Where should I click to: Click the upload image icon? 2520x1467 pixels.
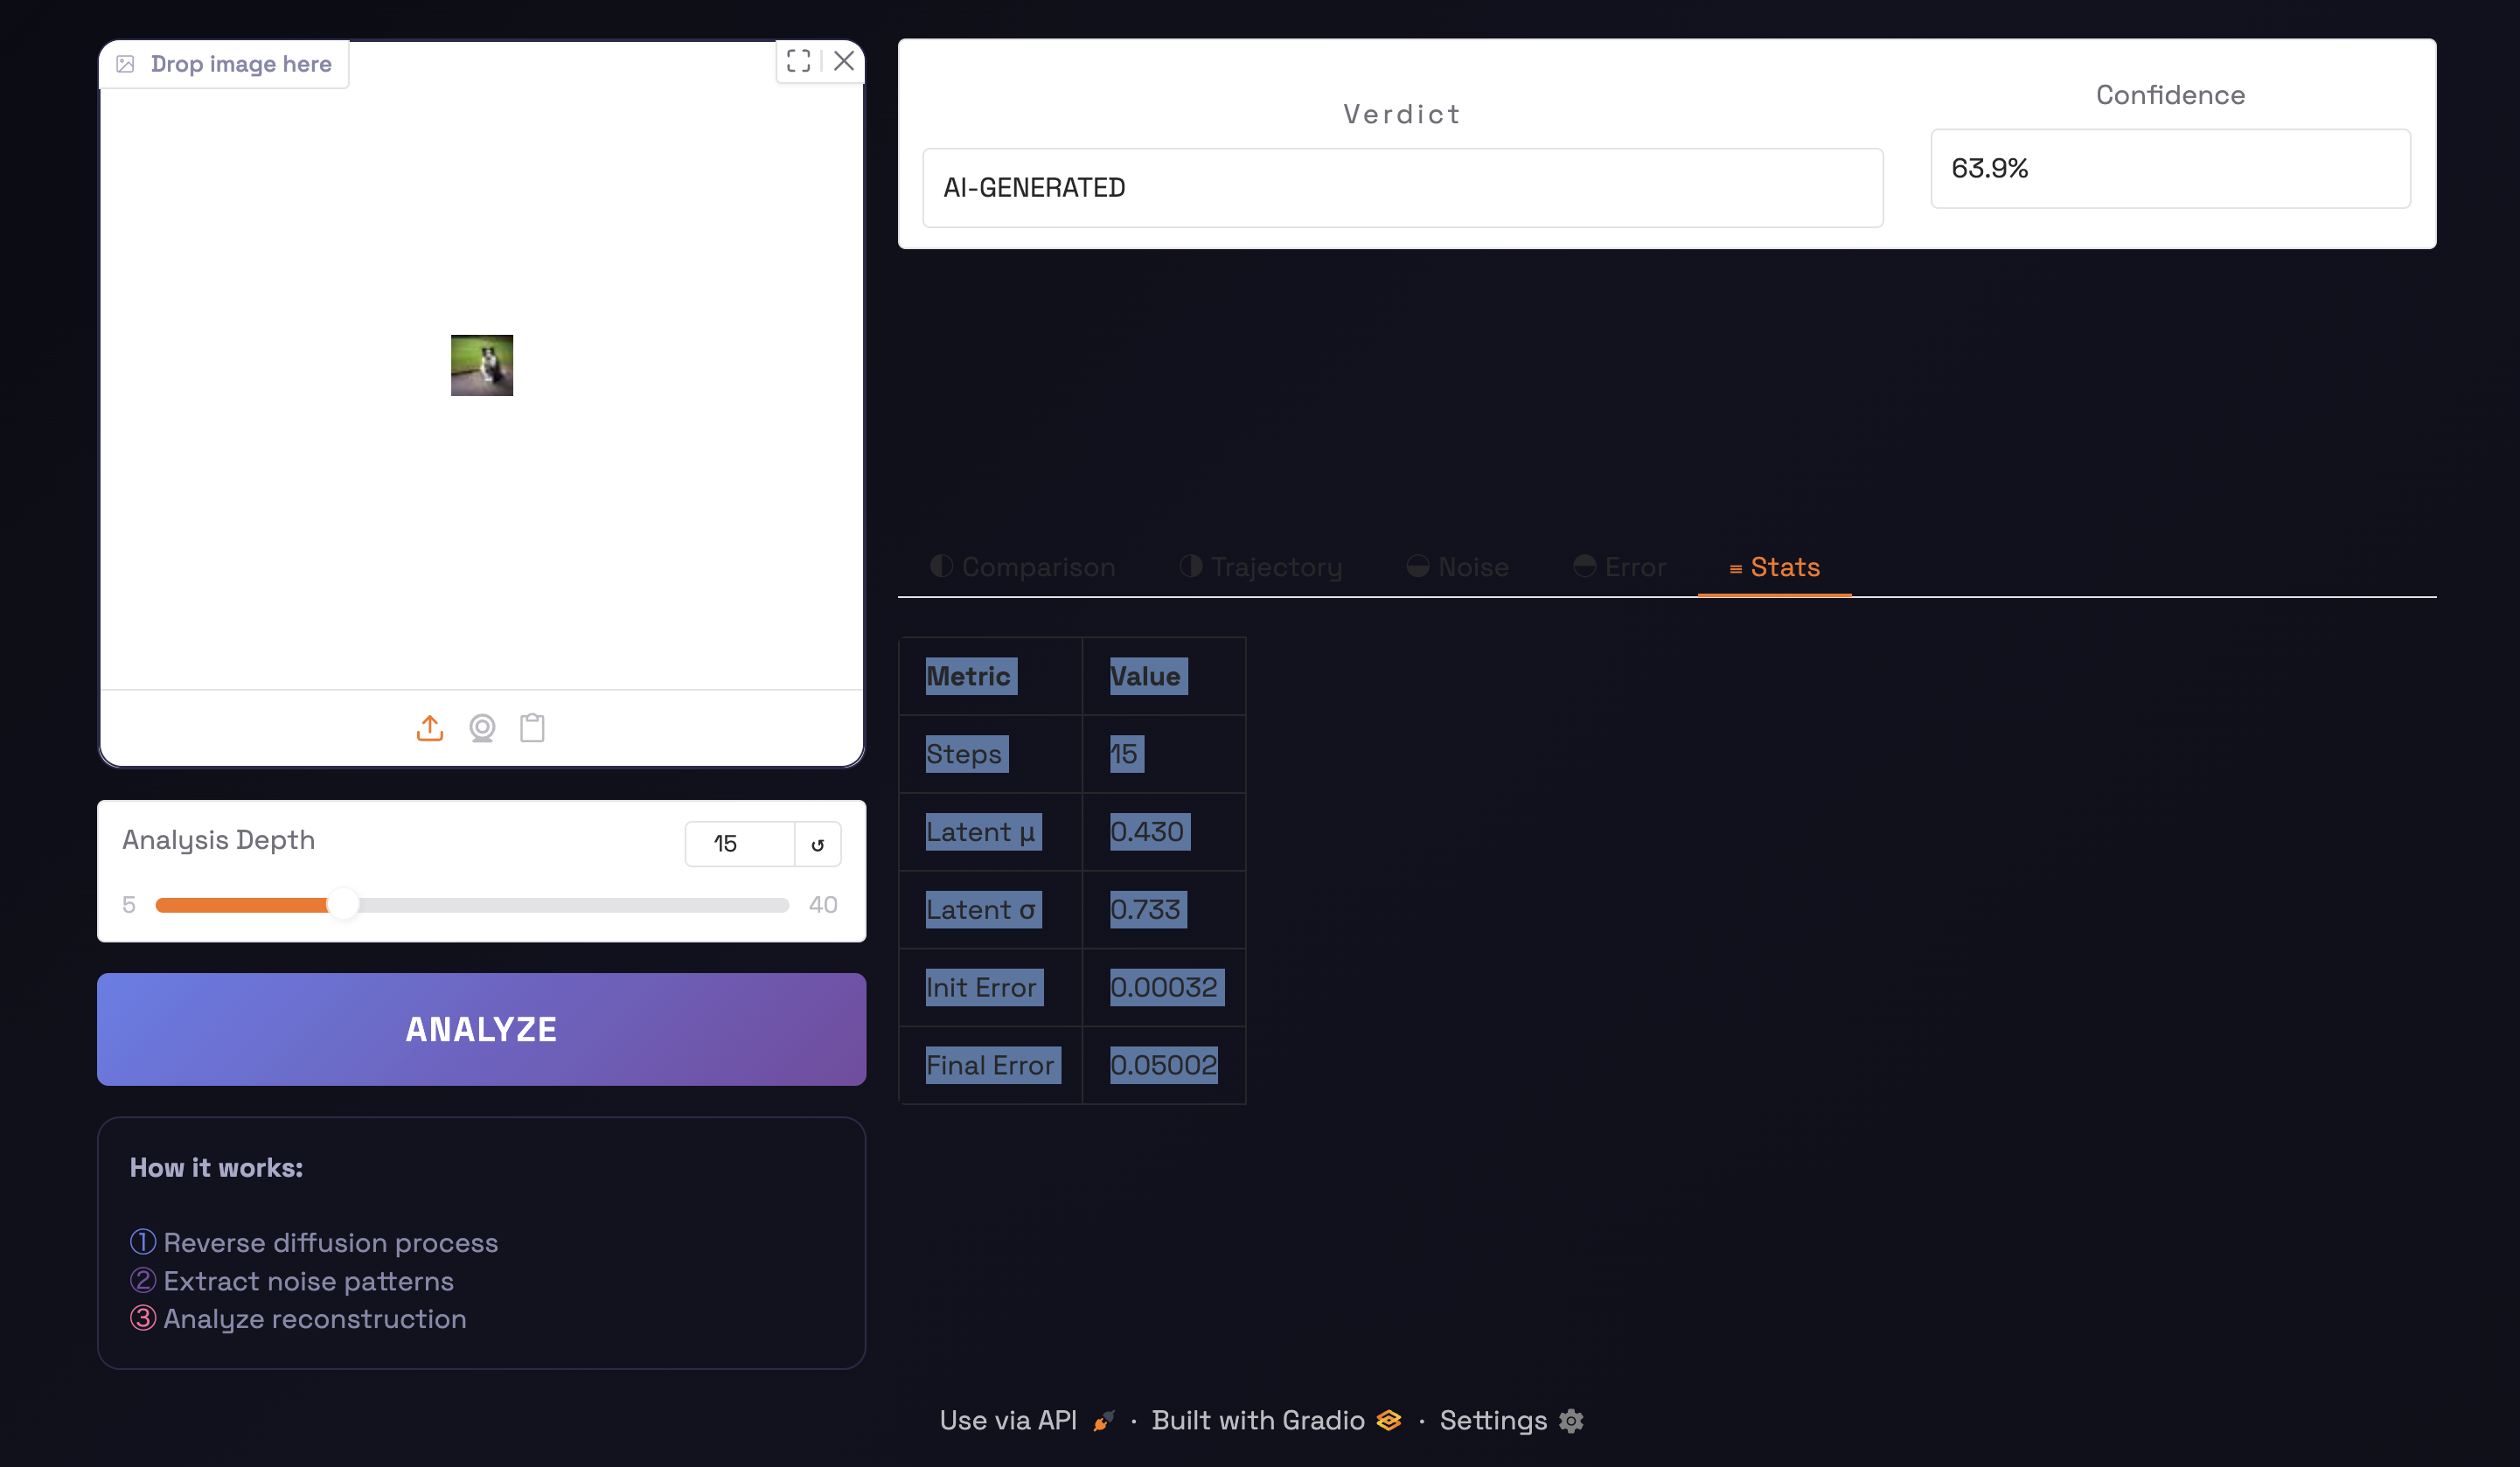(430, 728)
